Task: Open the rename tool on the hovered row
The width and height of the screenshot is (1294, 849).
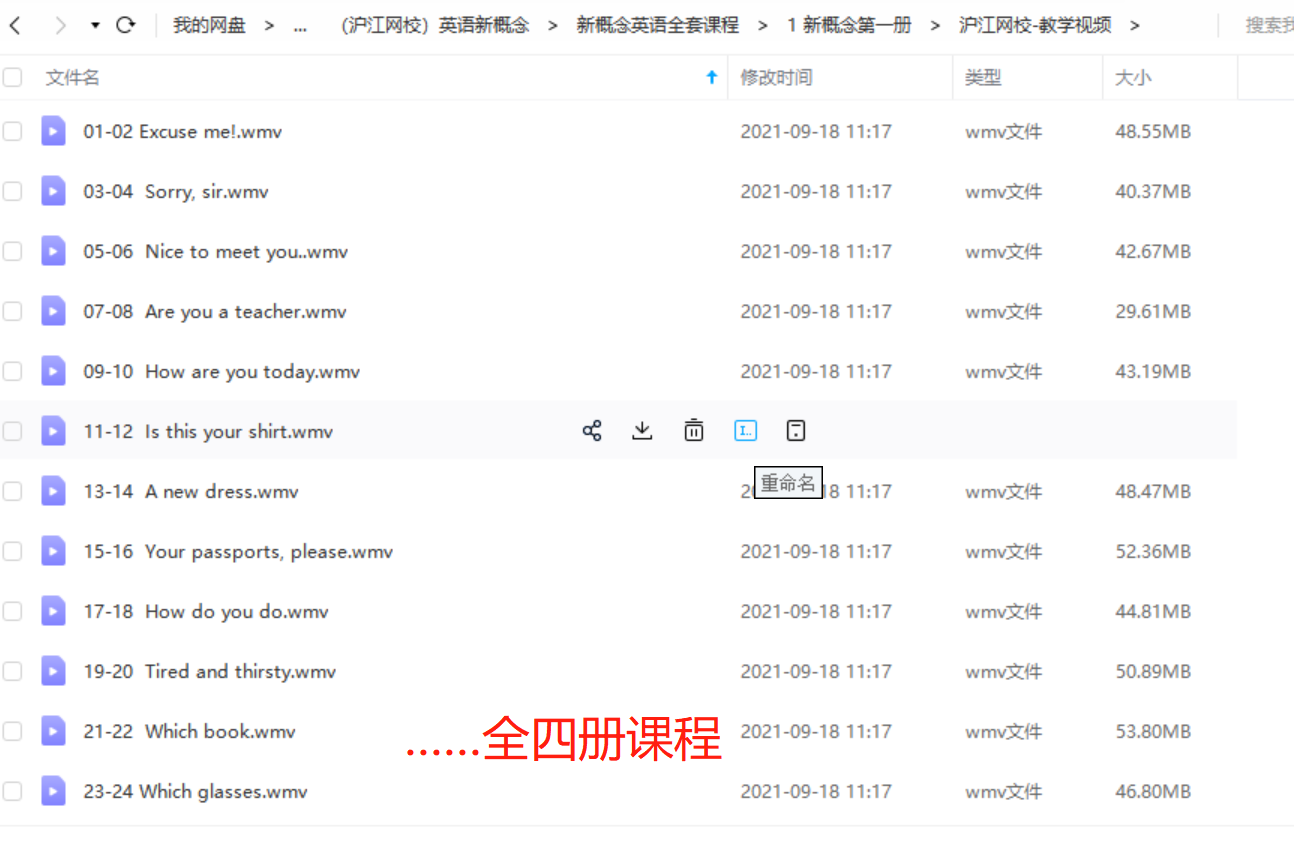Action: (x=745, y=430)
